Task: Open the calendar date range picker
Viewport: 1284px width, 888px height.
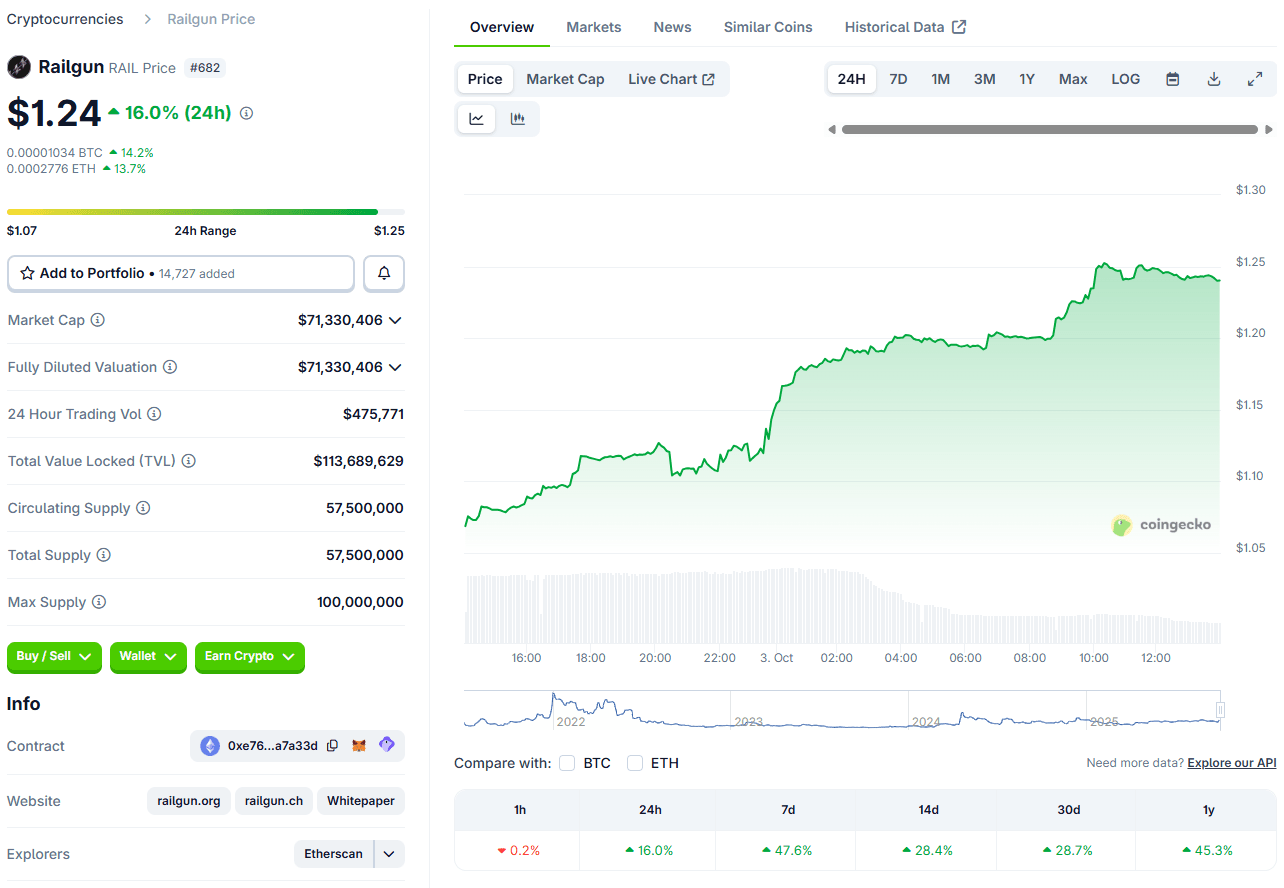Action: (x=1173, y=79)
